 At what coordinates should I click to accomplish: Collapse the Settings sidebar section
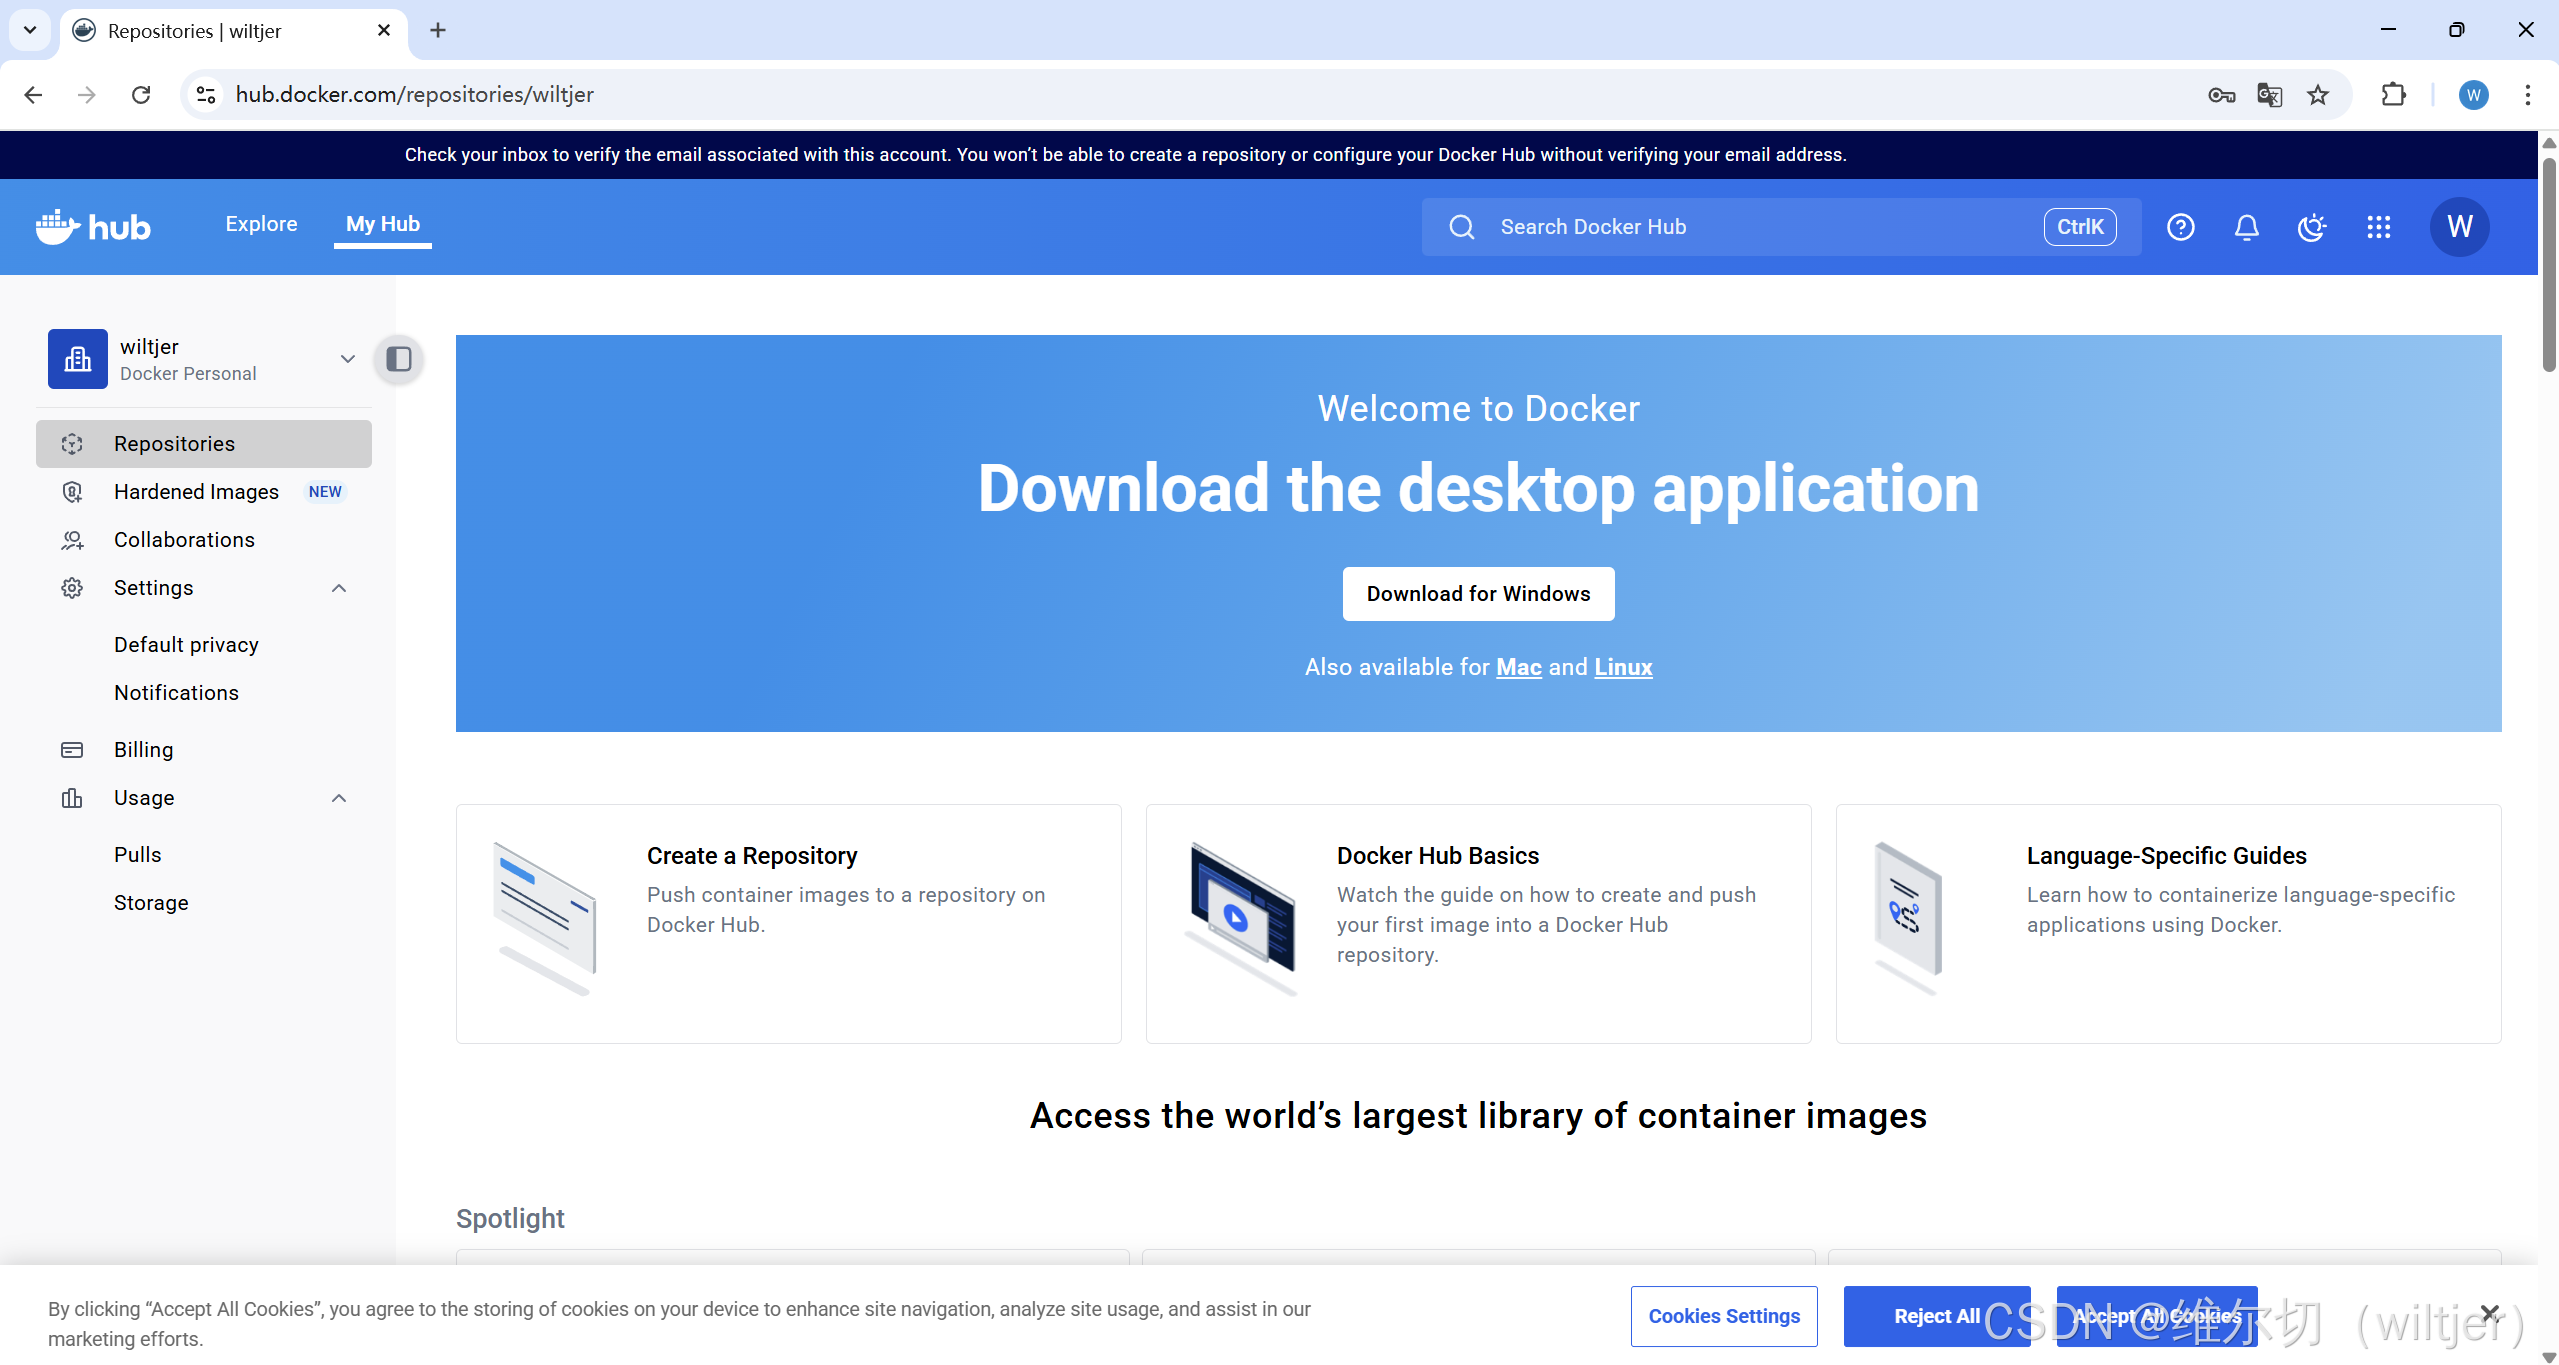click(x=339, y=588)
